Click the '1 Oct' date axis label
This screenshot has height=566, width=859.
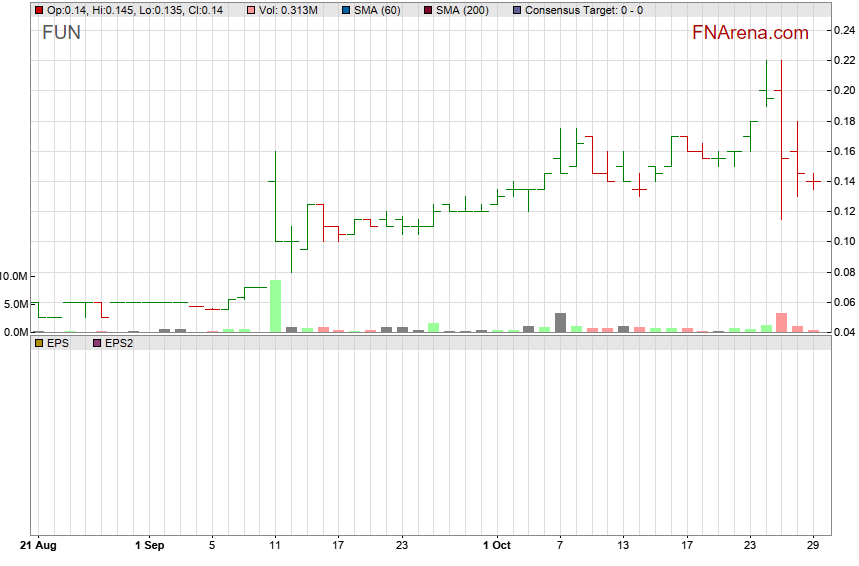(496, 545)
